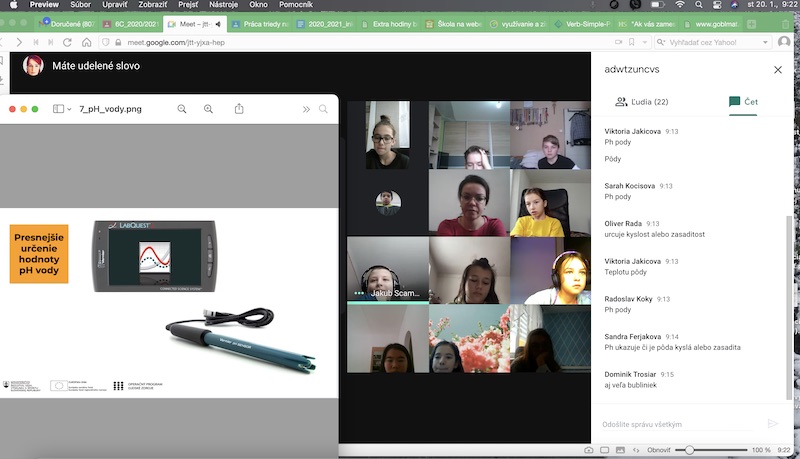This screenshot has width=800, height=459.
Task: Share the 7_pH_vody.png image
Action: [239, 109]
